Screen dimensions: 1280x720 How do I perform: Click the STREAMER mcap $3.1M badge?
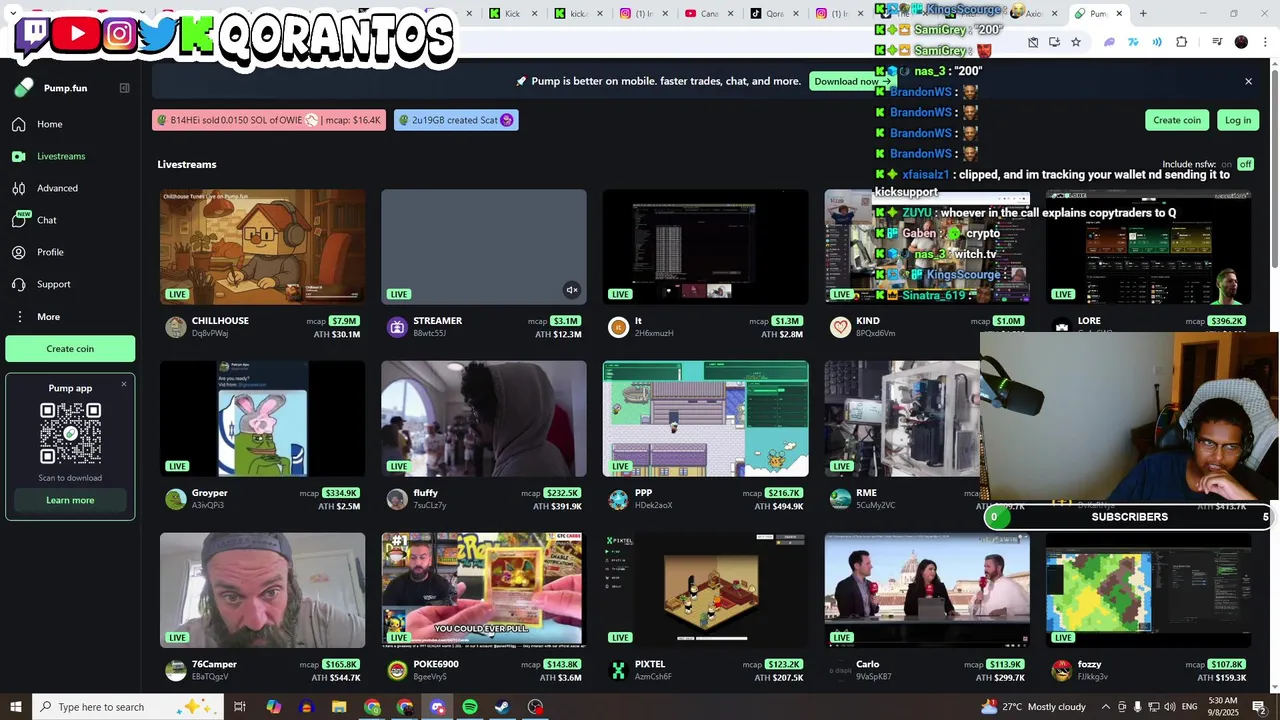pyautogui.click(x=566, y=321)
